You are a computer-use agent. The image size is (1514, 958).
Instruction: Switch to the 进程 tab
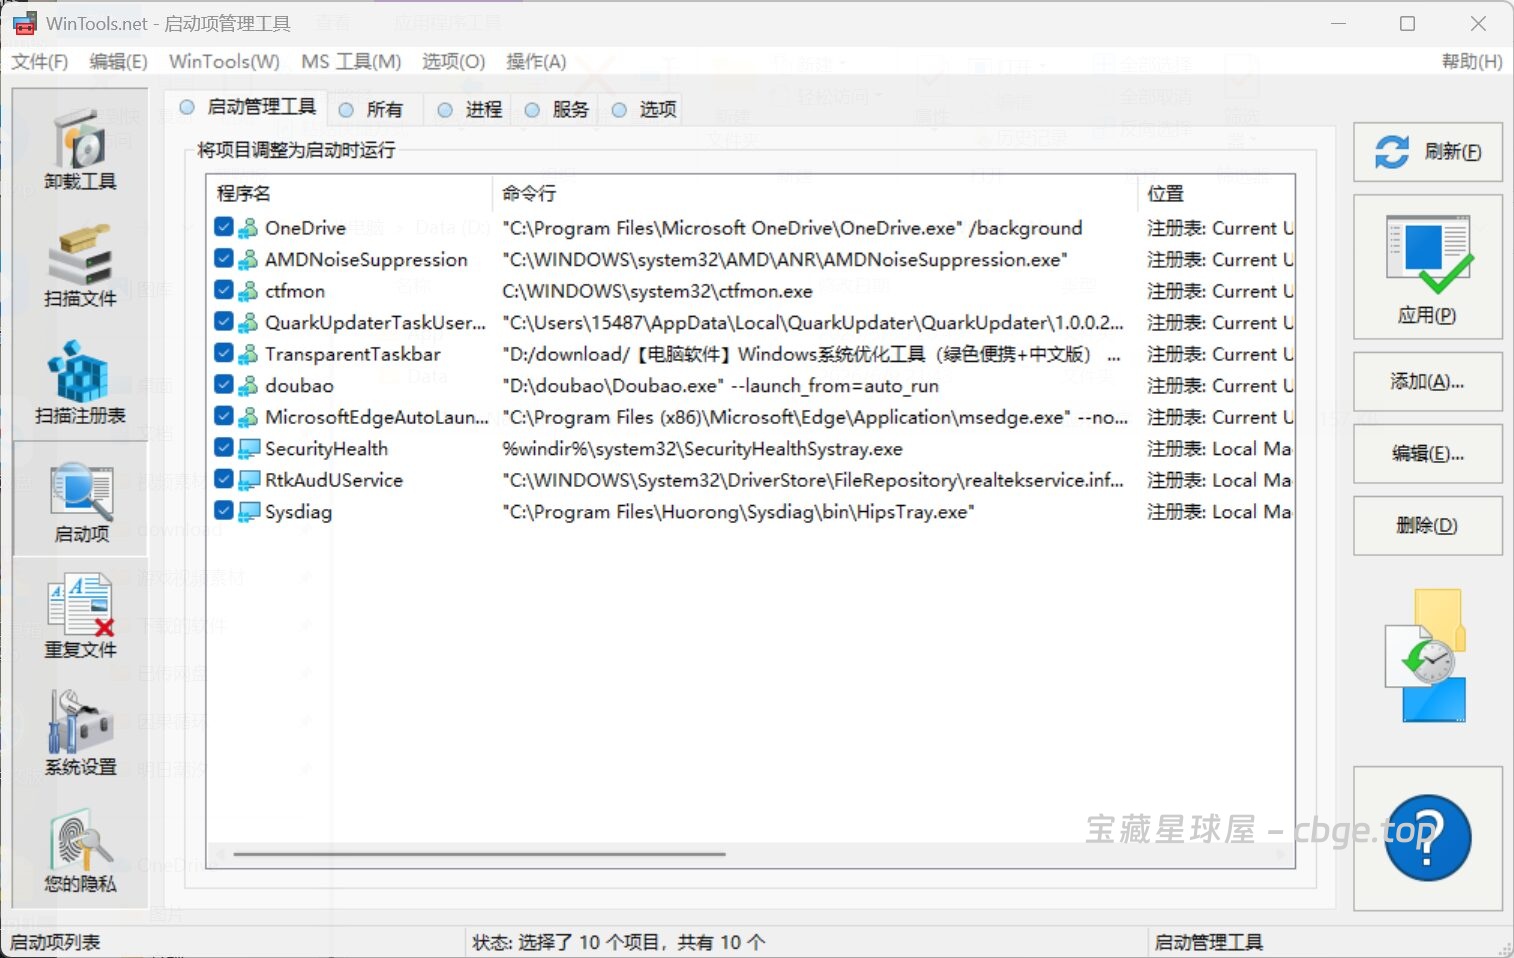tap(470, 110)
